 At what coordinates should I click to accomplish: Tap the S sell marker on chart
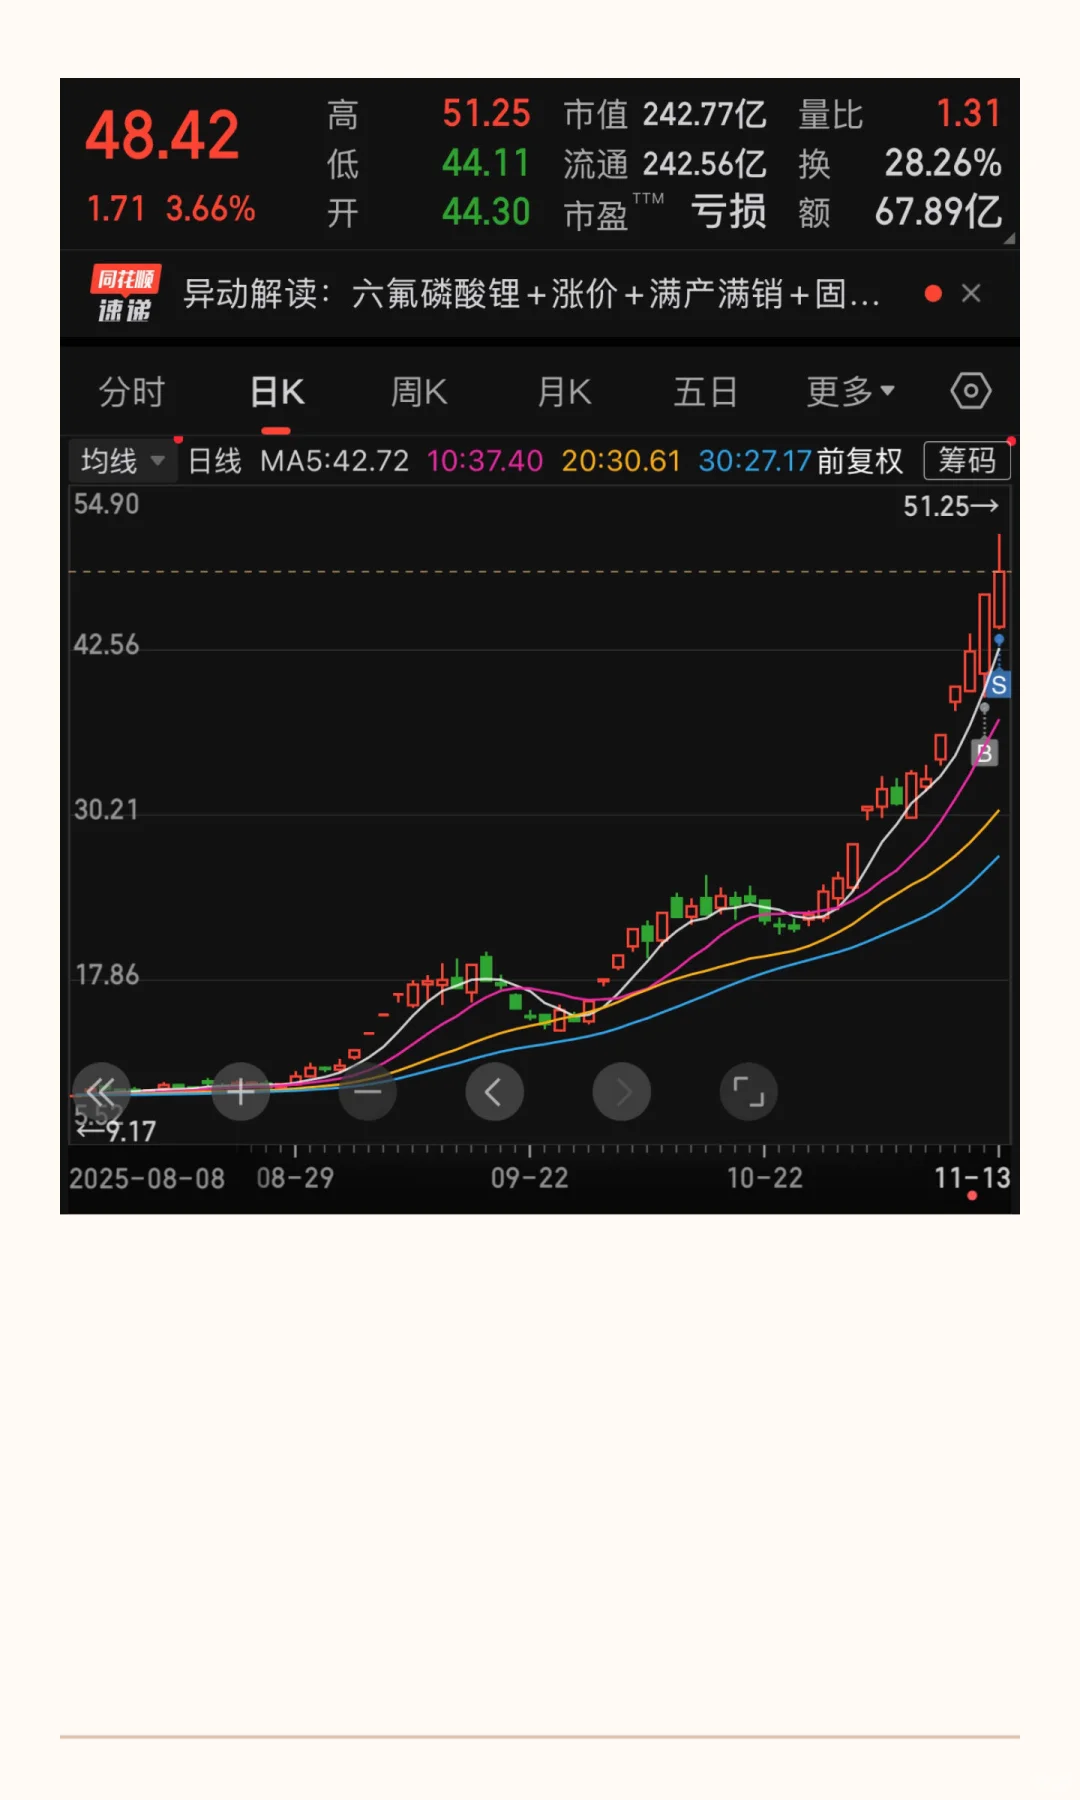point(998,685)
